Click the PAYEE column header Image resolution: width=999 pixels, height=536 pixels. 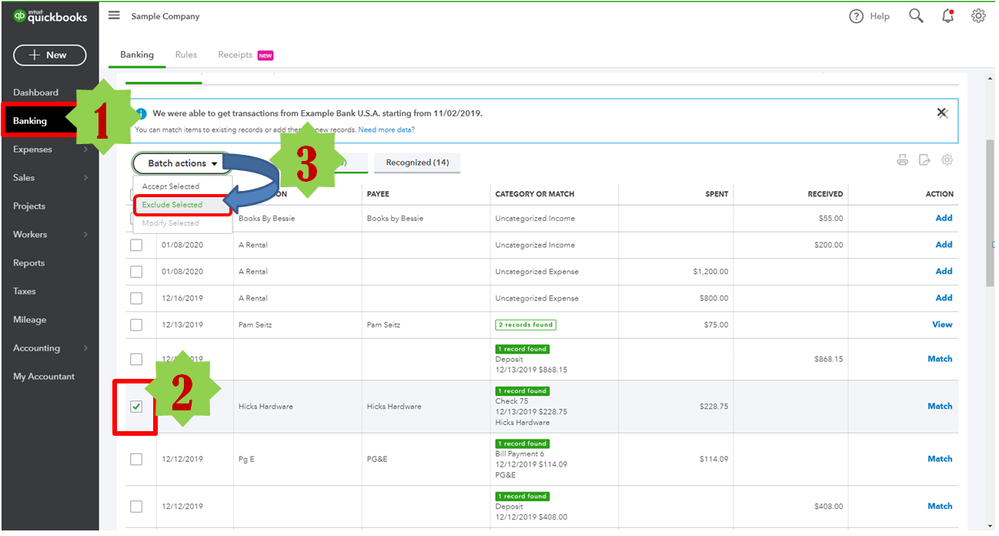click(x=378, y=194)
